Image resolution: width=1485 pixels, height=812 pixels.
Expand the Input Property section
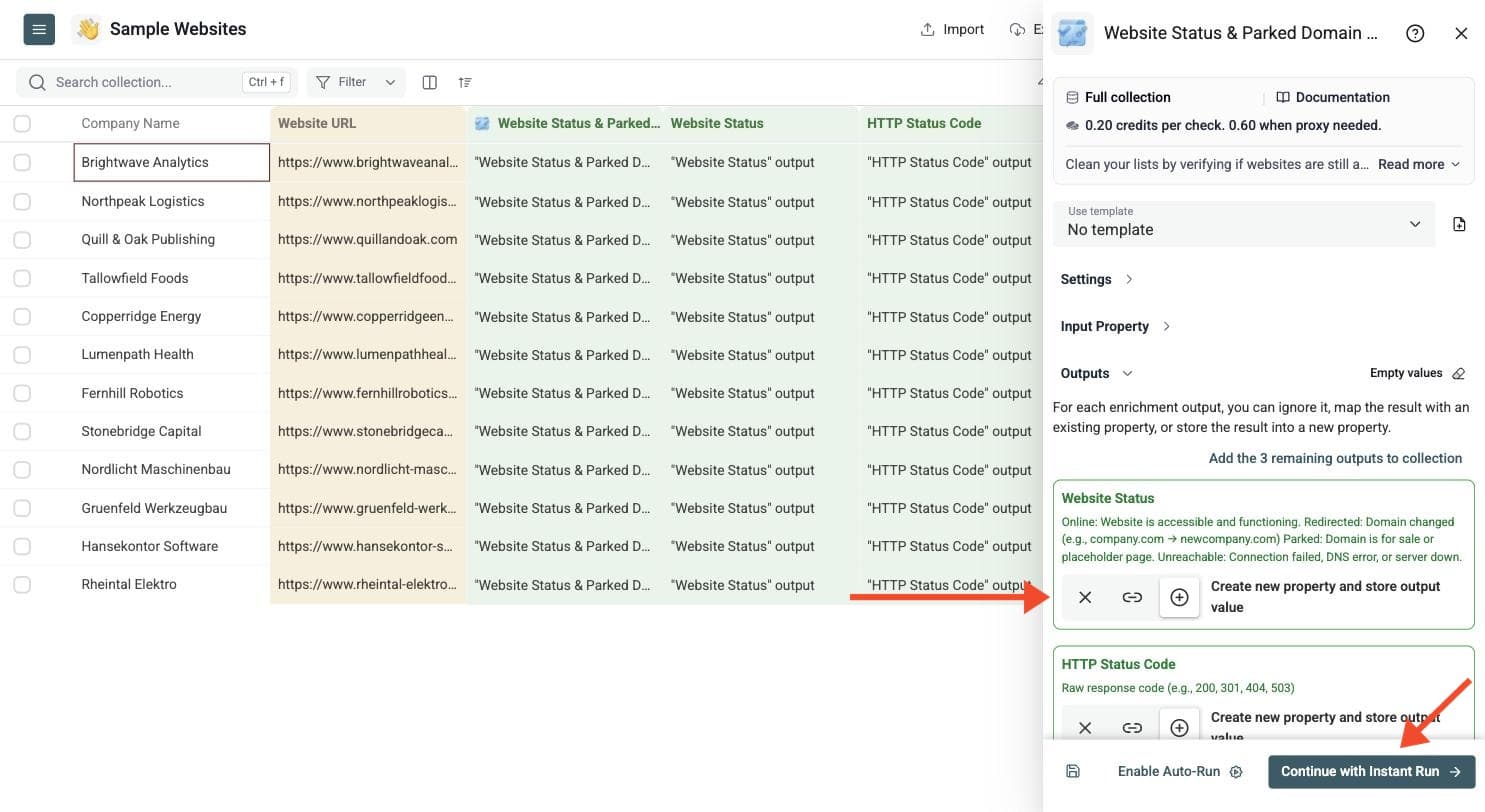point(1115,326)
